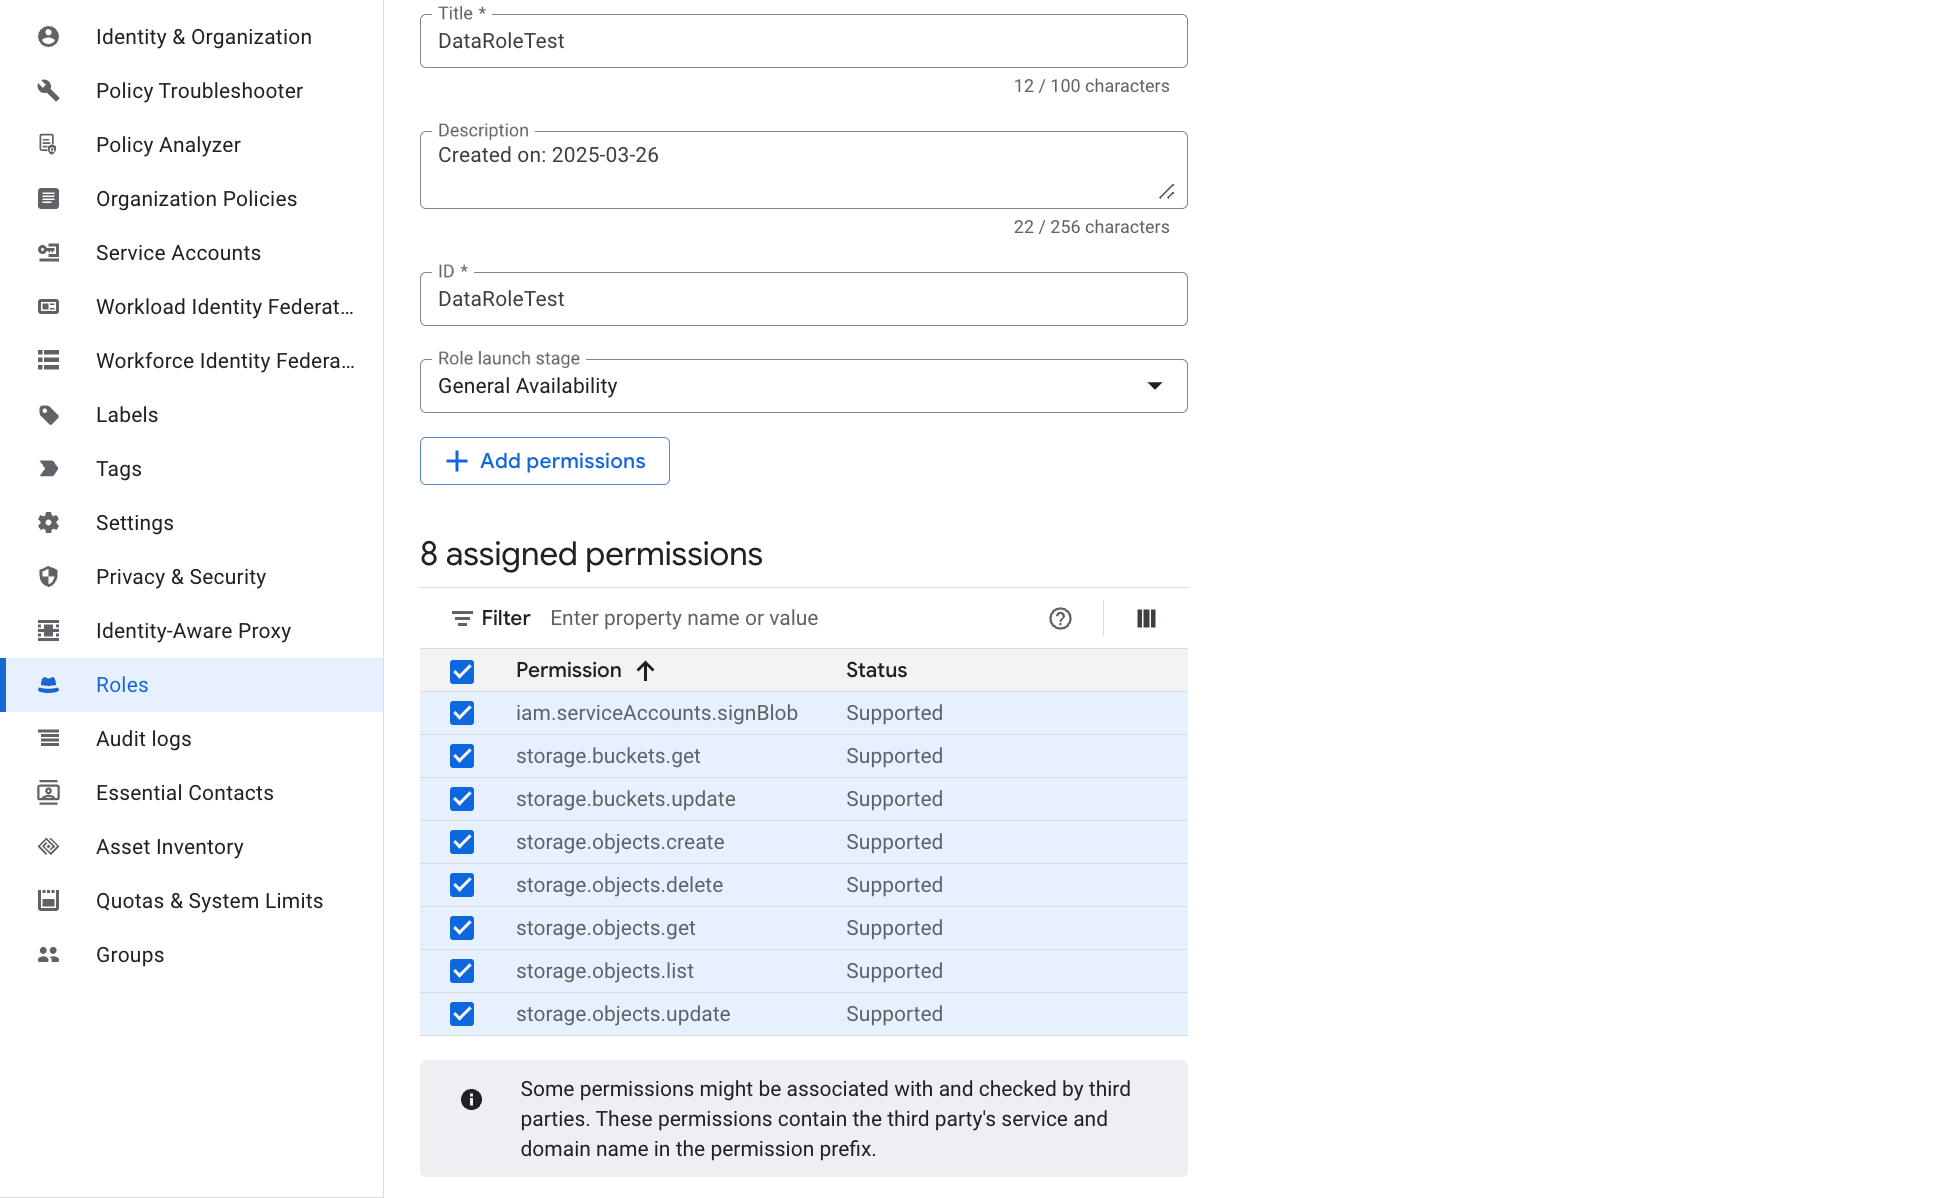Click the Asset Inventory diamond icon

point(48,847)
